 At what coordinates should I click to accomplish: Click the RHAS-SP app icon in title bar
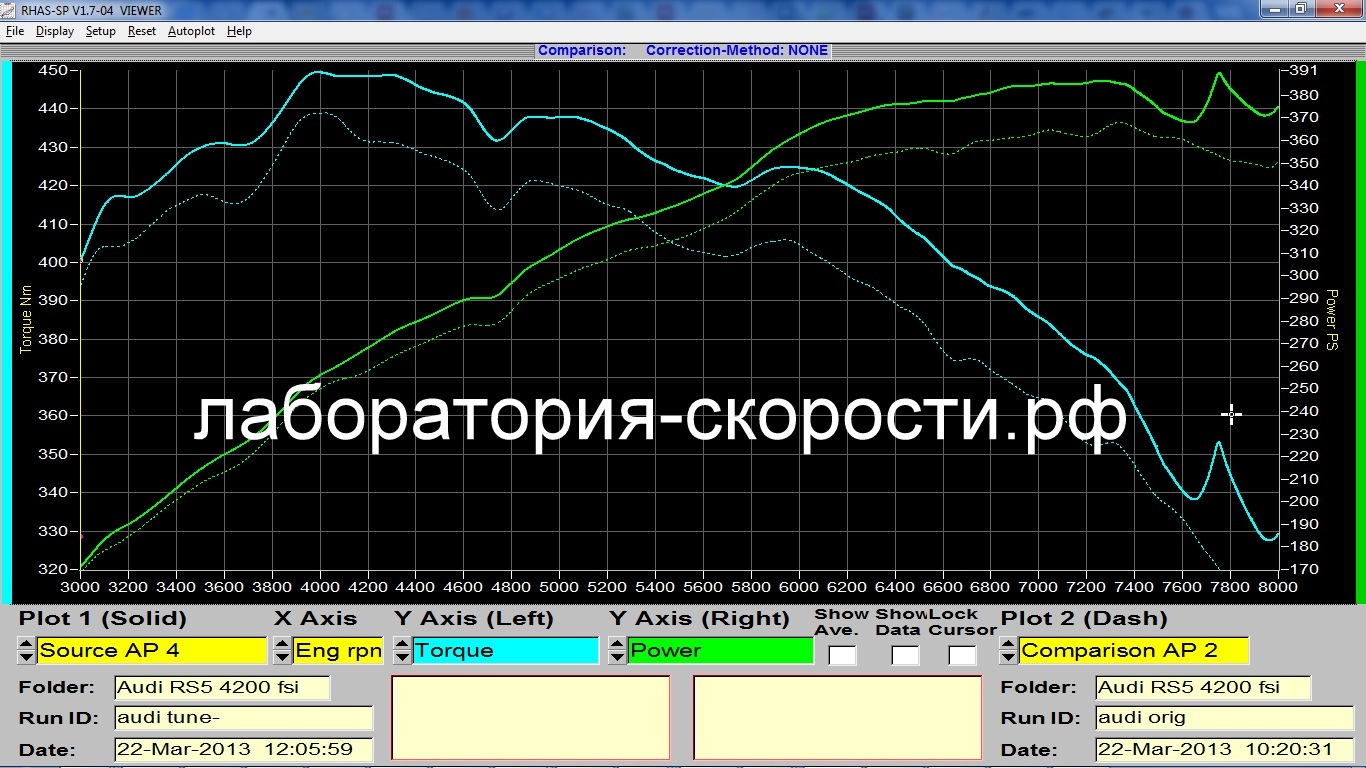click(9, 9)
